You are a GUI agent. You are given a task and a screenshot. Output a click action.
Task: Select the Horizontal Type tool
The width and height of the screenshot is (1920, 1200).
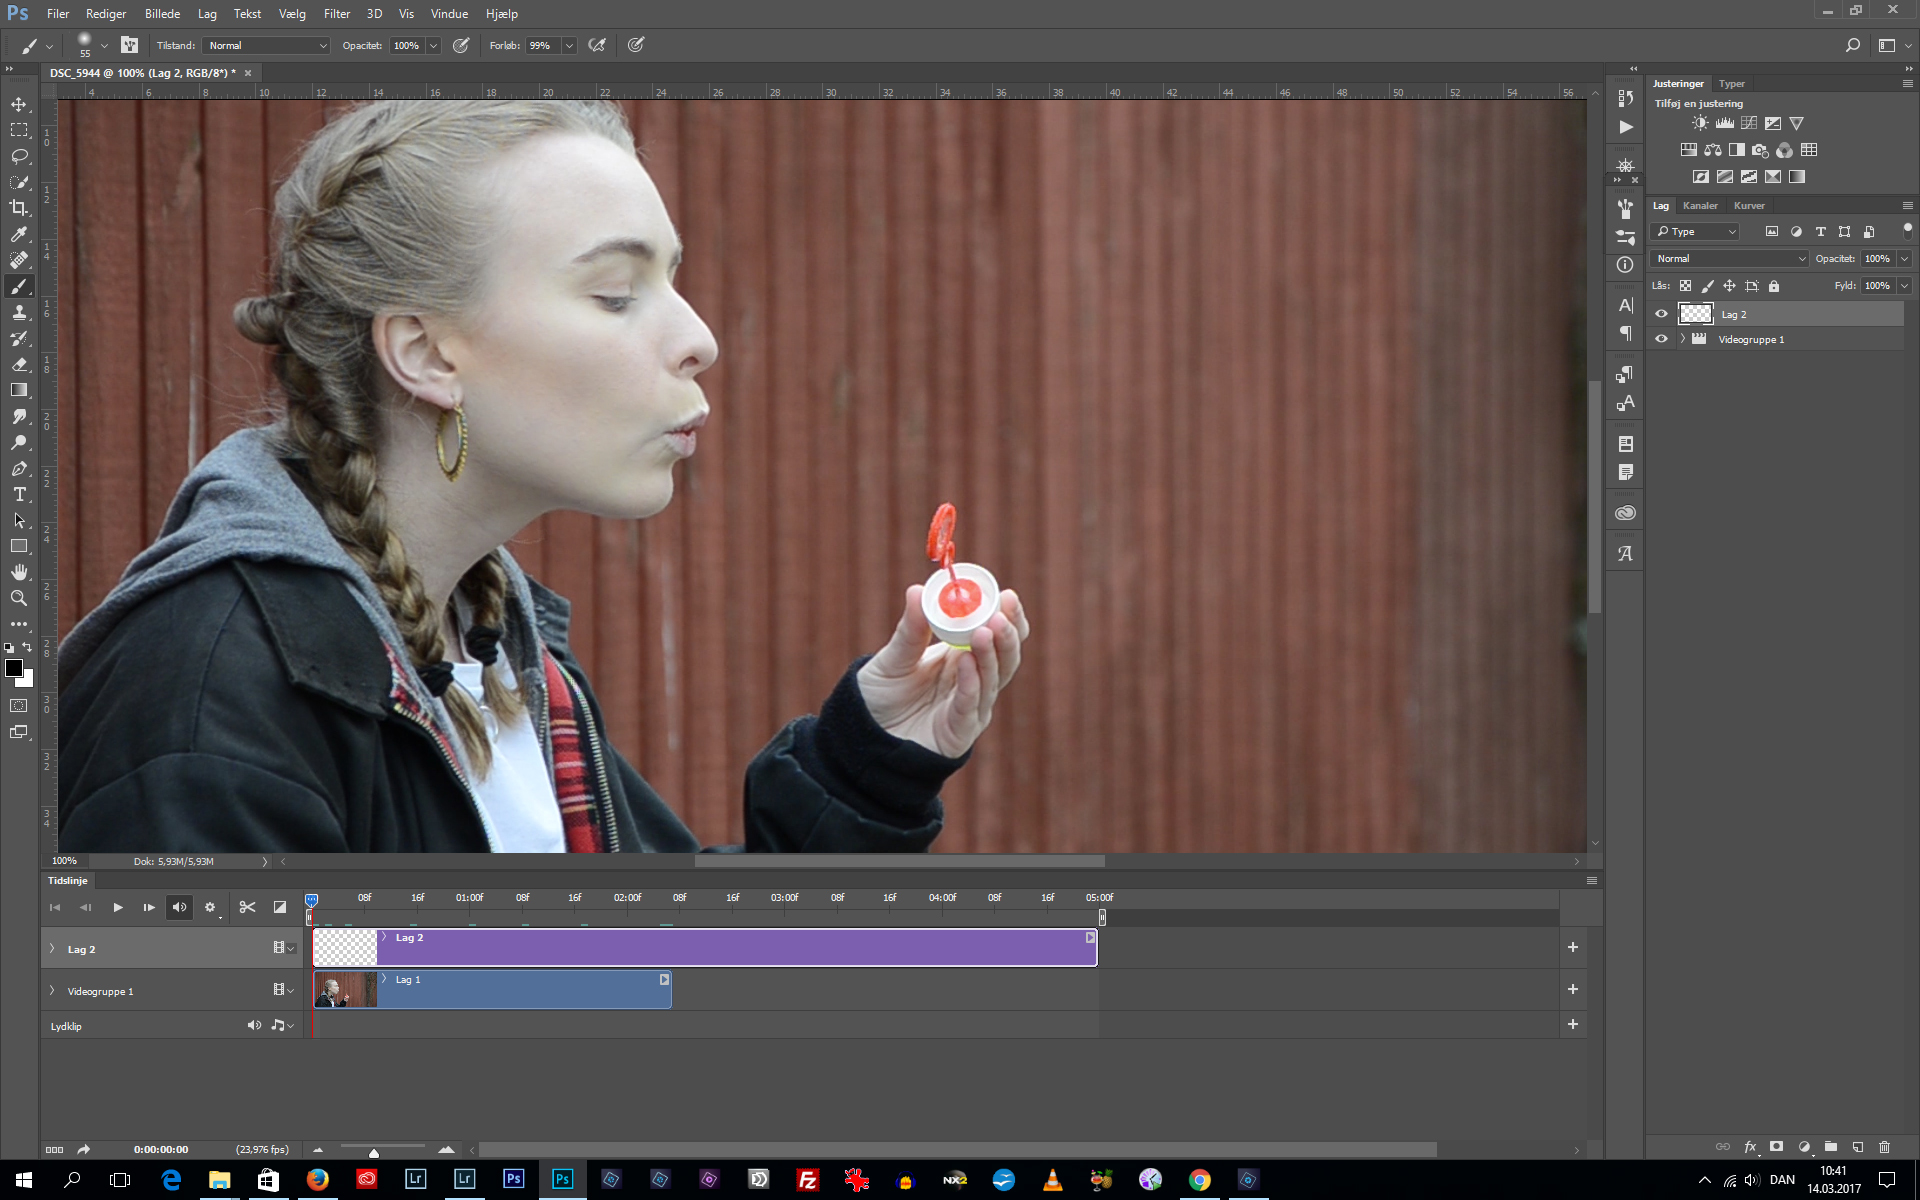[x=19, y=494]
